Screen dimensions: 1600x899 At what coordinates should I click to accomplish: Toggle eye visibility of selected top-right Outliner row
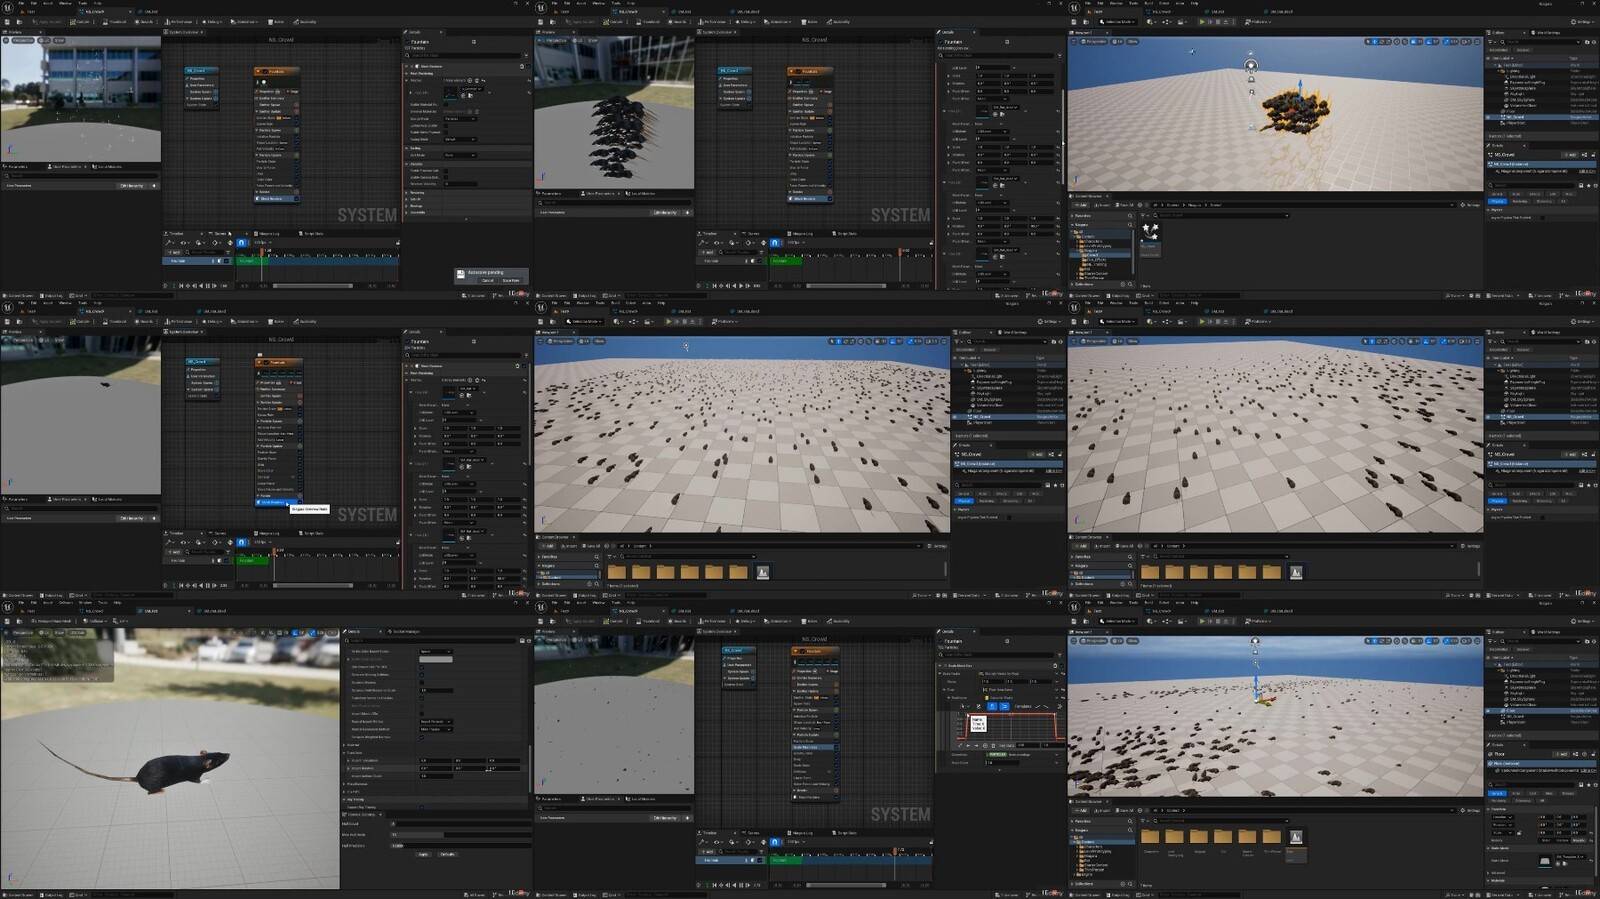click(1488, 117)
